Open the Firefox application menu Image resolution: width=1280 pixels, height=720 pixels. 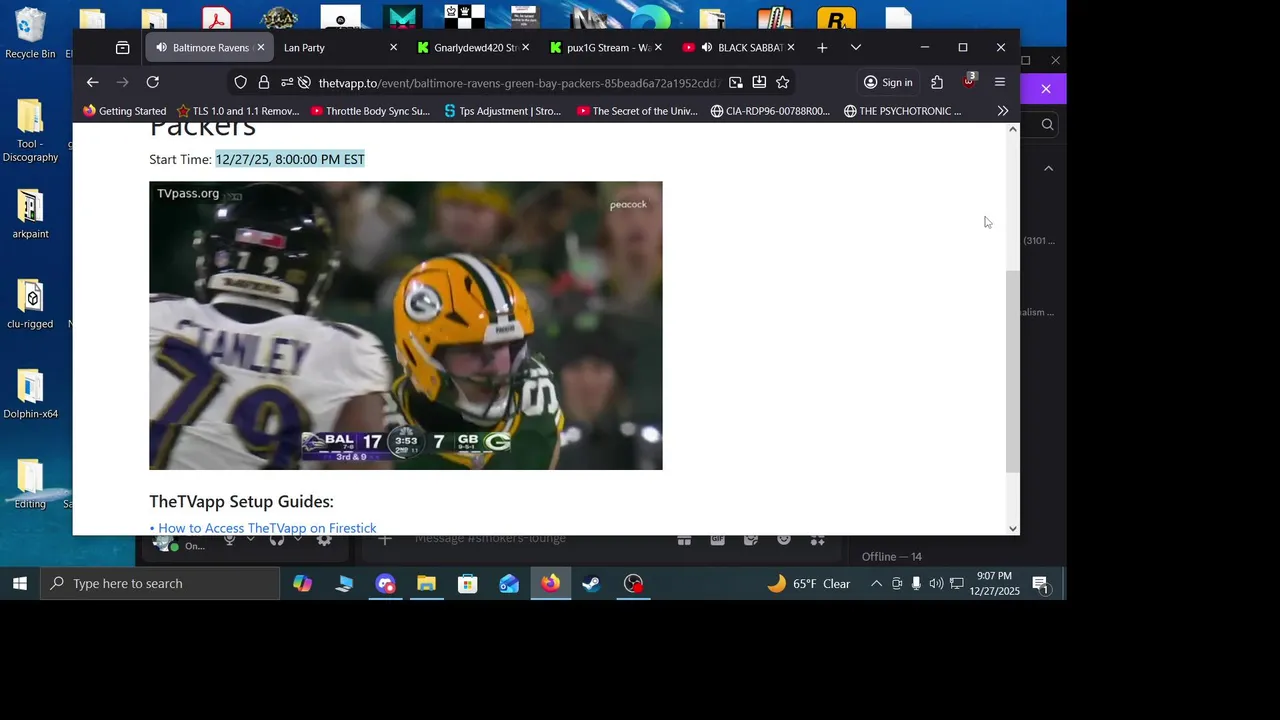(x=1000, y=82)
